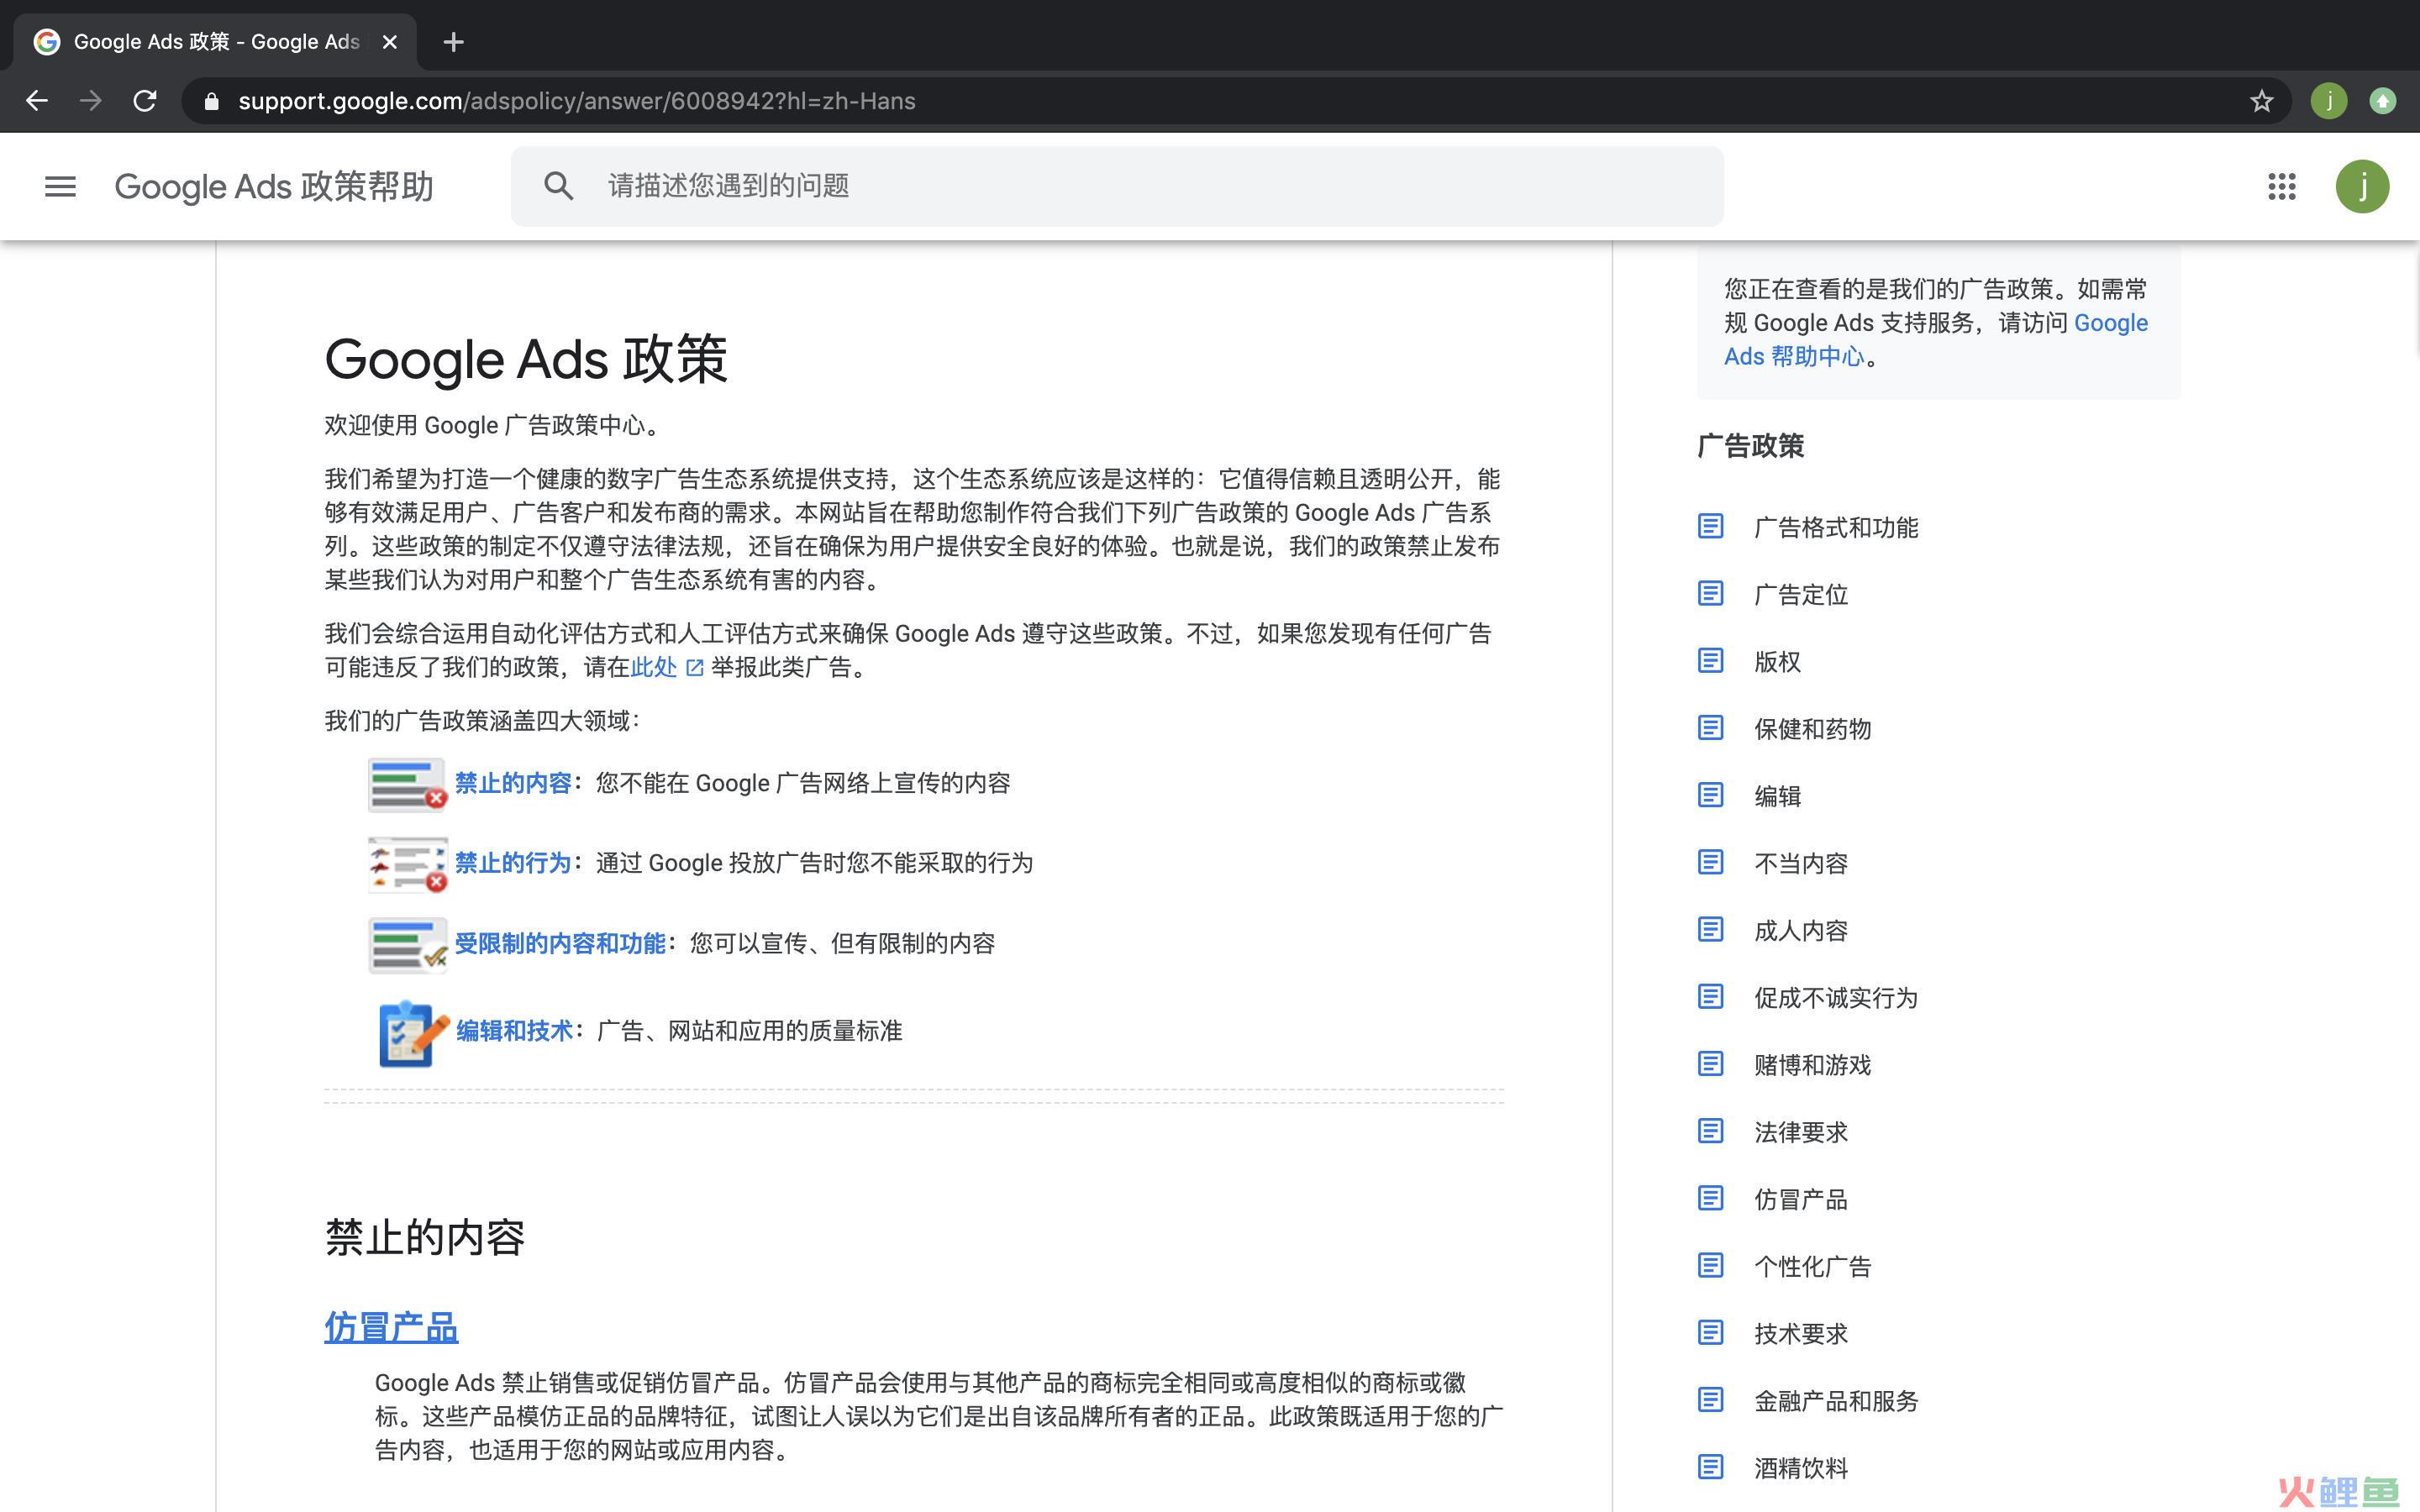Image resolution: width=2420 pixels, height=1512 pixels.
Task: Click the document icon beside 保健和药物
Action: tap(1710, 727)
